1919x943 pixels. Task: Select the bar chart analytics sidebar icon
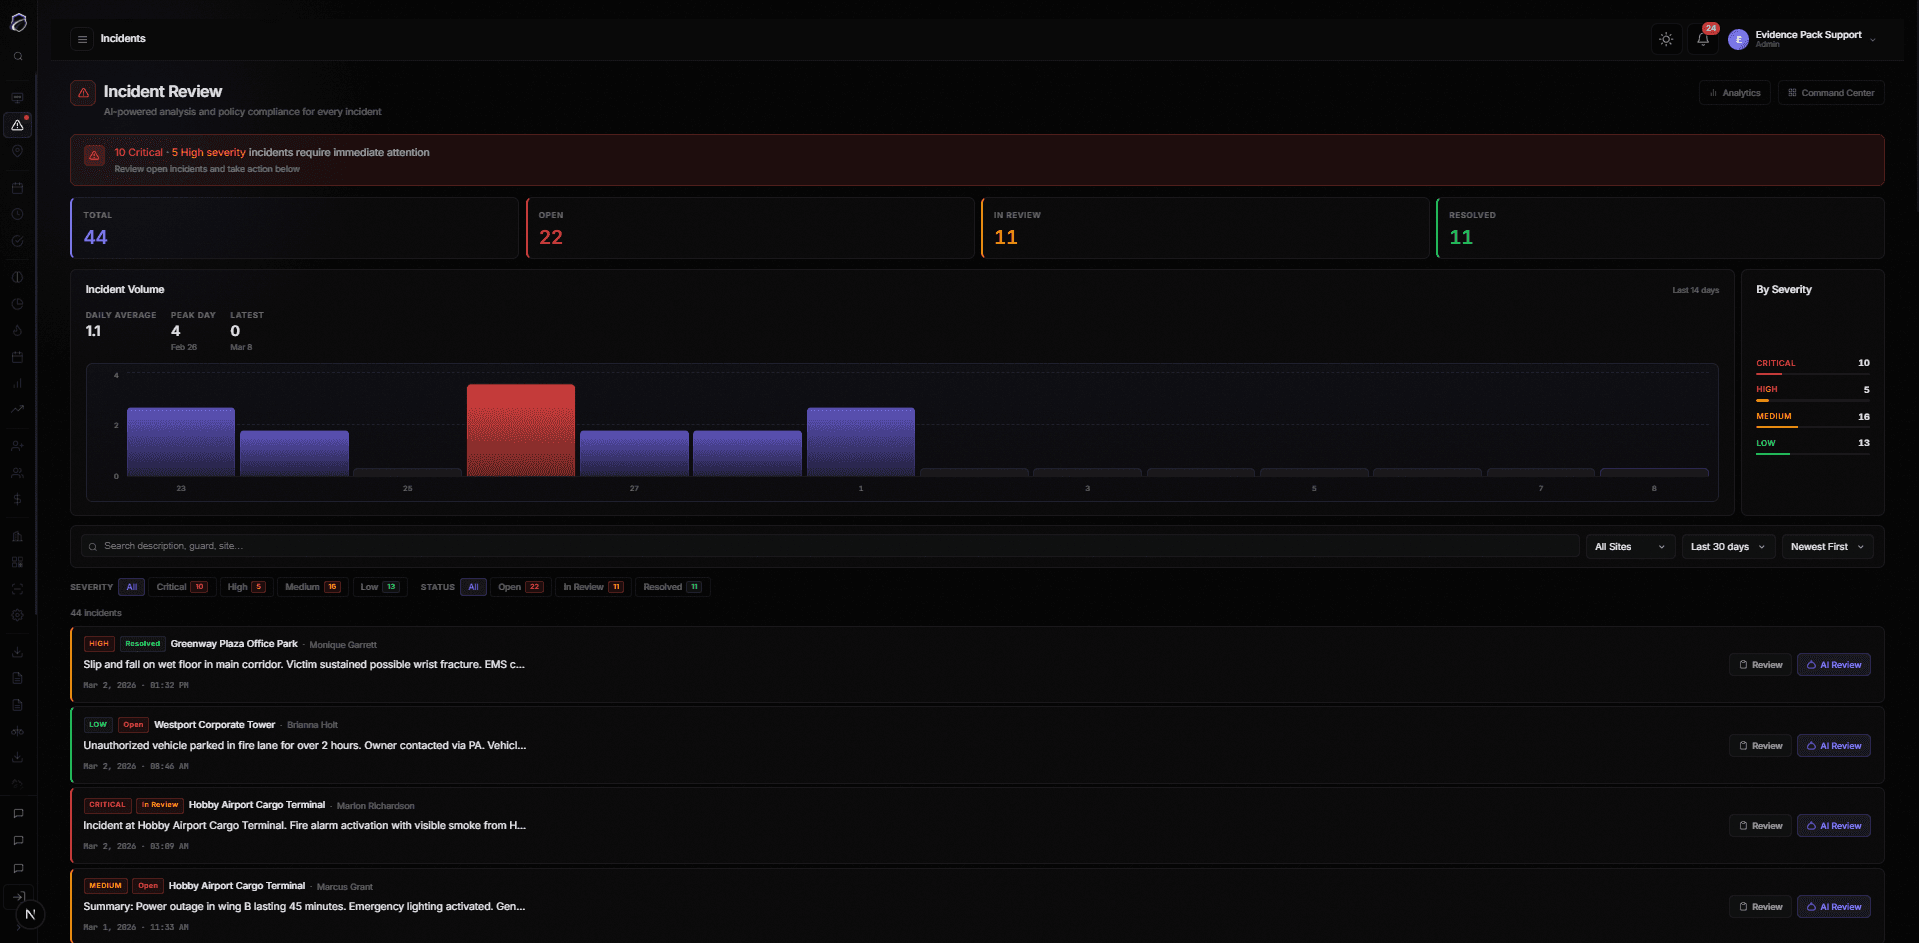[x=18, y=383]
